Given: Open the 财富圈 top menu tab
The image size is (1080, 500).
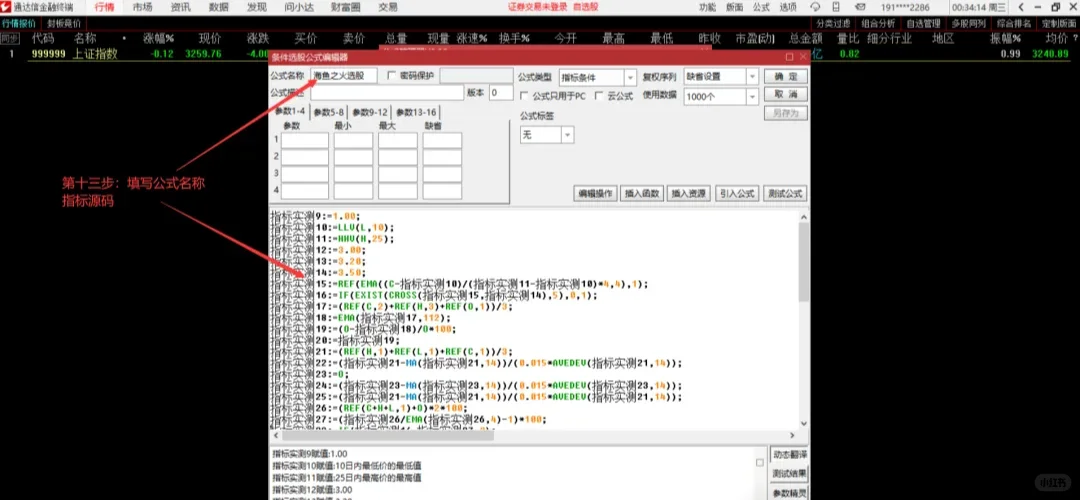Looking at the screenshot, I should click(x=344, y=8).
